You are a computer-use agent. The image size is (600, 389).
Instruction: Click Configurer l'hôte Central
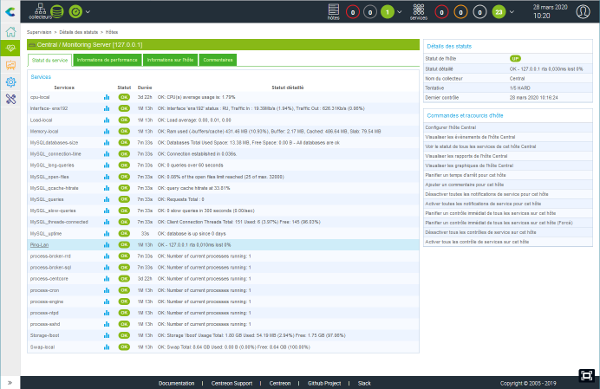pos(451,127)
